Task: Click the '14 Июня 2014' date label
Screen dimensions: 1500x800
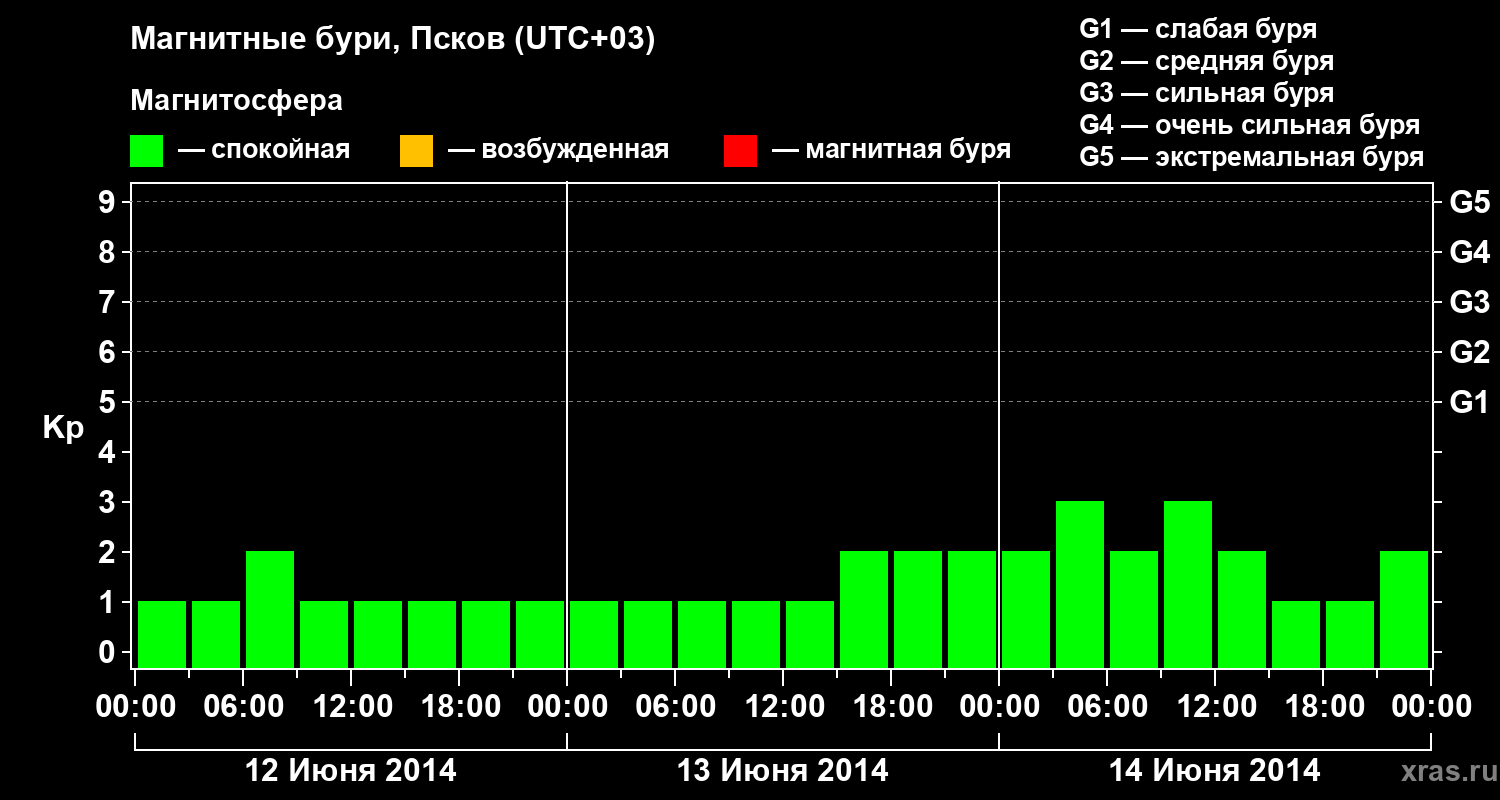Action: (1215, 771)
